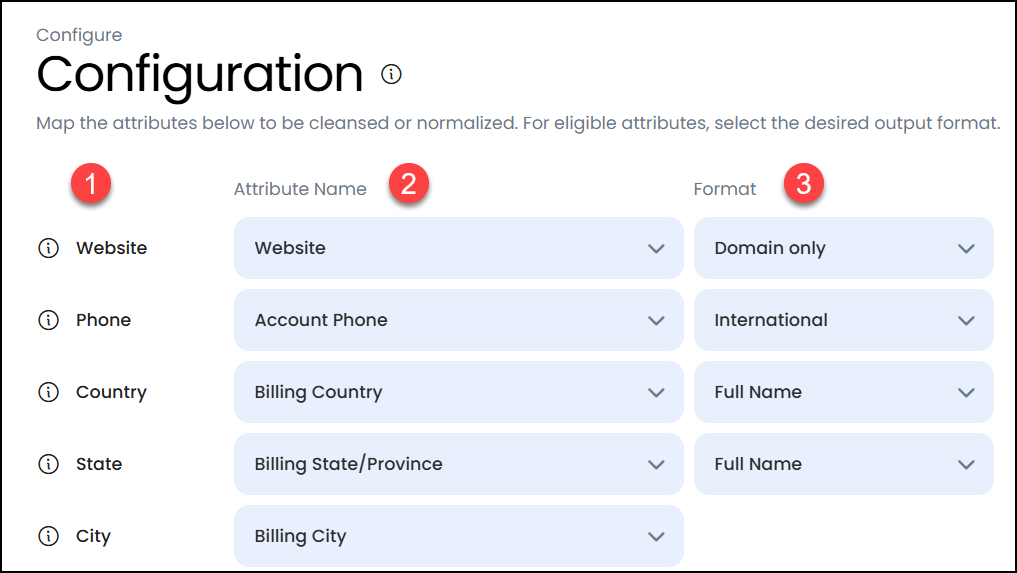Screen dimensions: 1017x573
Task: Click the red number 1 marker
Action: [91, 184]
